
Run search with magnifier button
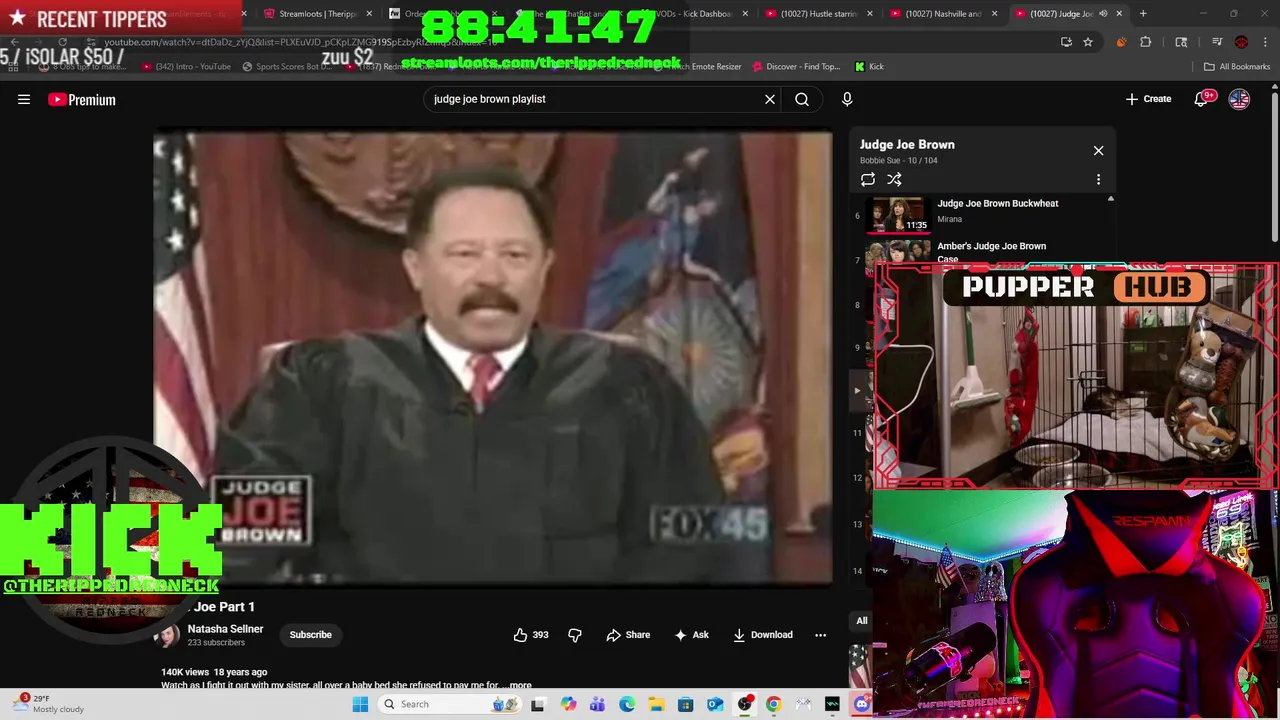tap(802, 99)
